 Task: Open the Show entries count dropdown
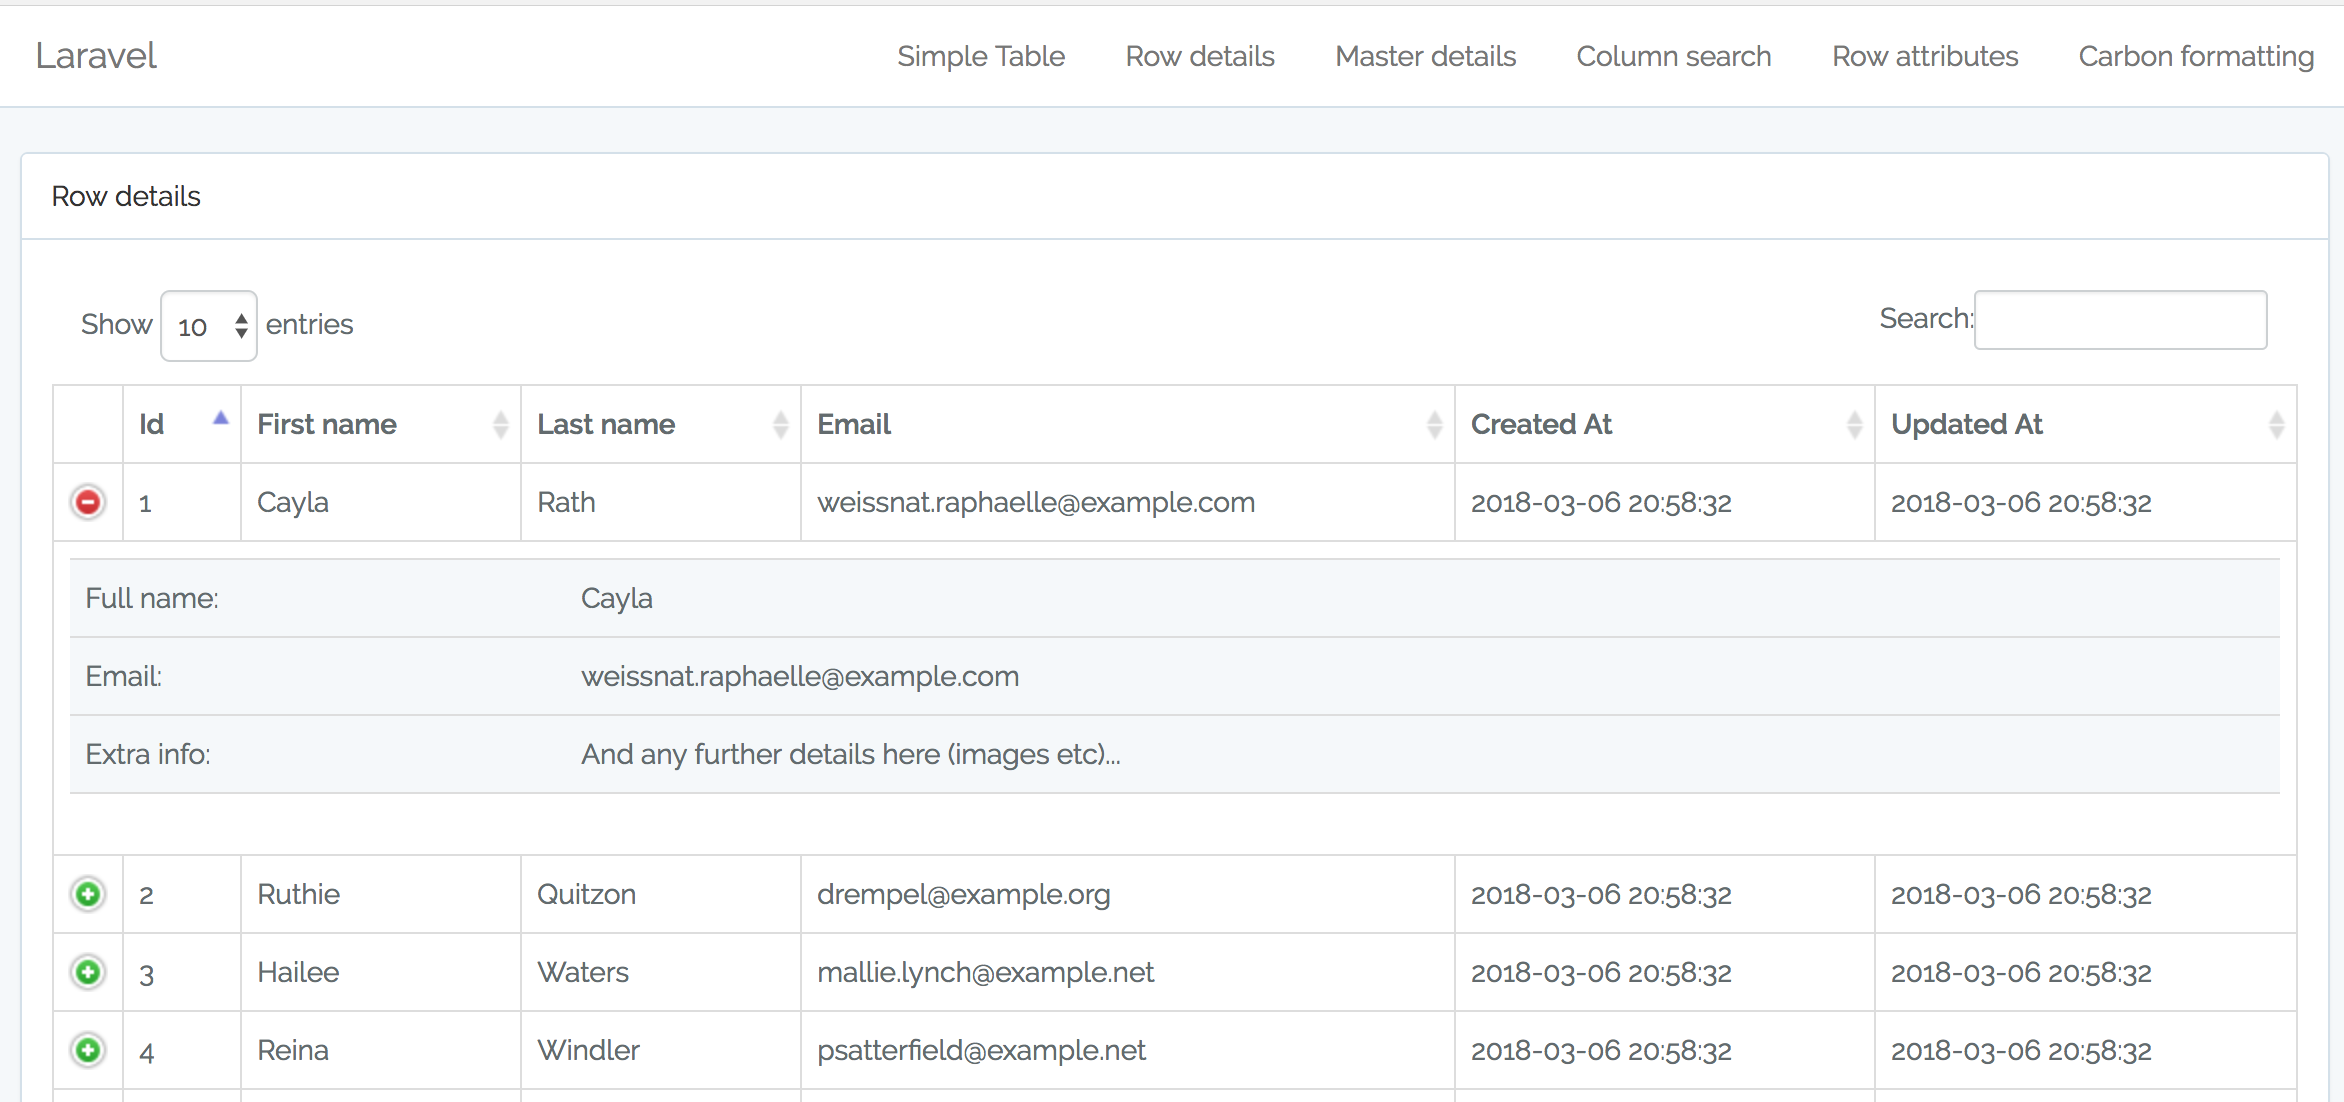pyautogui.click(x=209, y=326)
